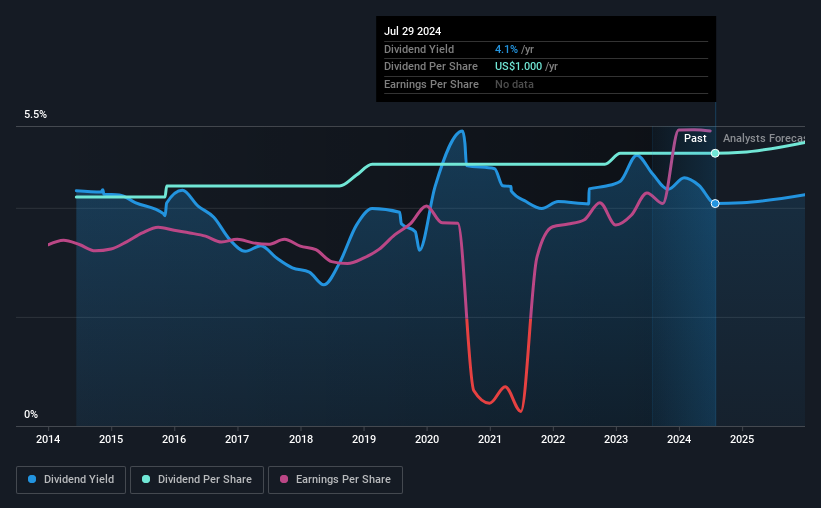Select the 2024 label on the x-axis
The height and width of the screenshot is (508, 821).
tap(679, 439)
